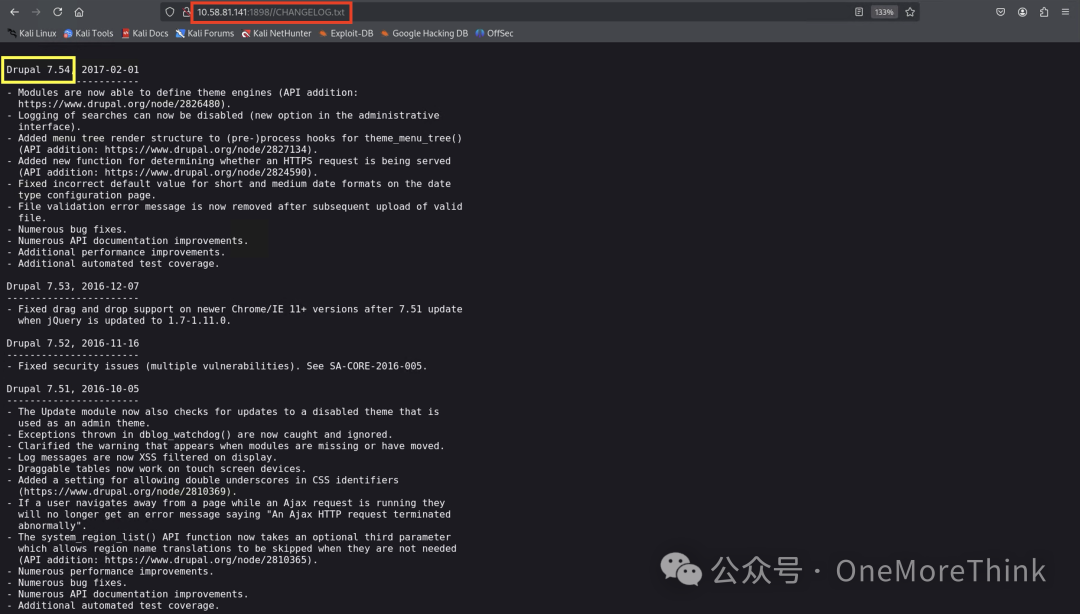Viewport: 1080px width, 614px height.
Task: Toggle reader view icon
Action: point(859,12)
